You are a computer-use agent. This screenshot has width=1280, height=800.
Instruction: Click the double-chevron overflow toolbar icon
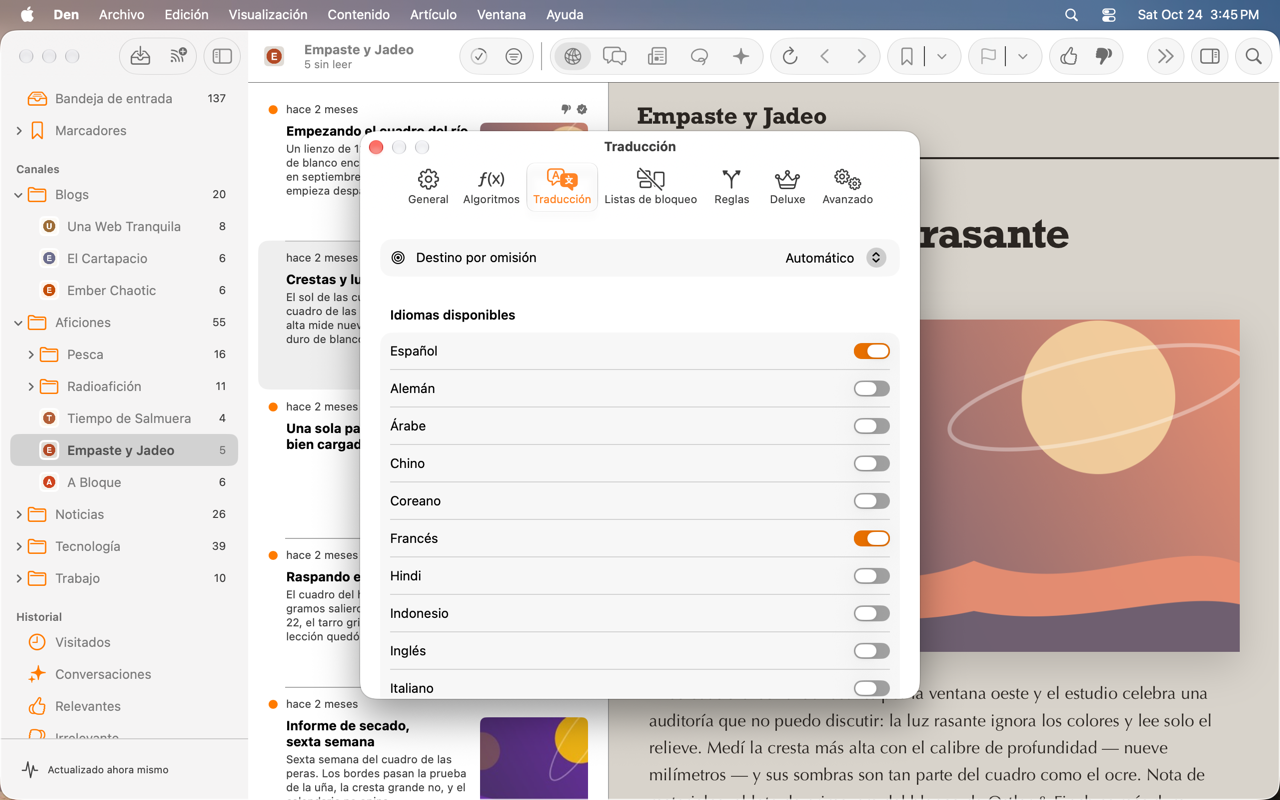1165,57
